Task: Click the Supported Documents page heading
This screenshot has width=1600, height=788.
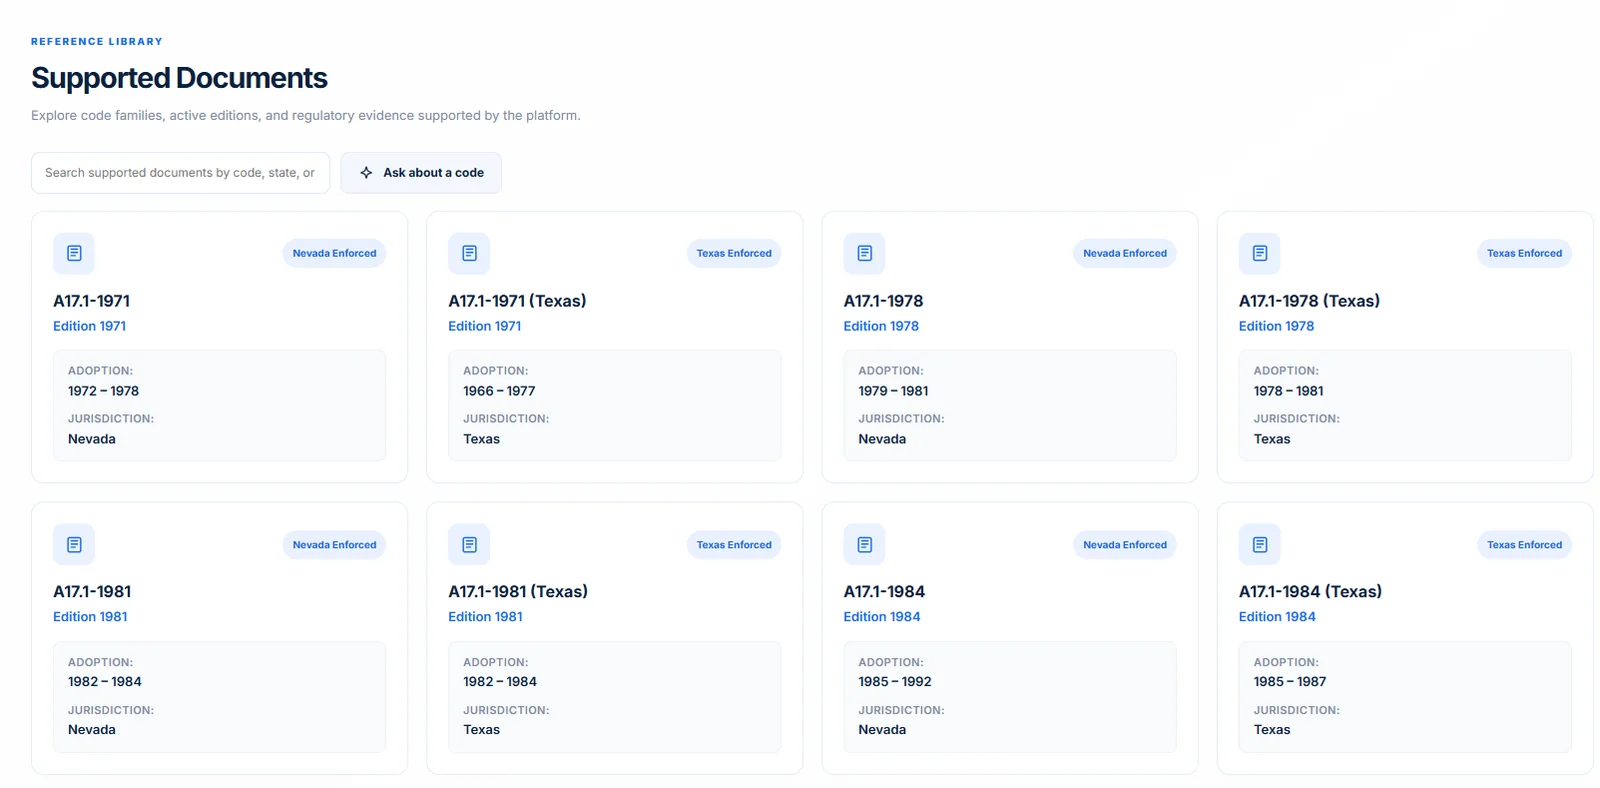Action: click(x=179, y=78)
